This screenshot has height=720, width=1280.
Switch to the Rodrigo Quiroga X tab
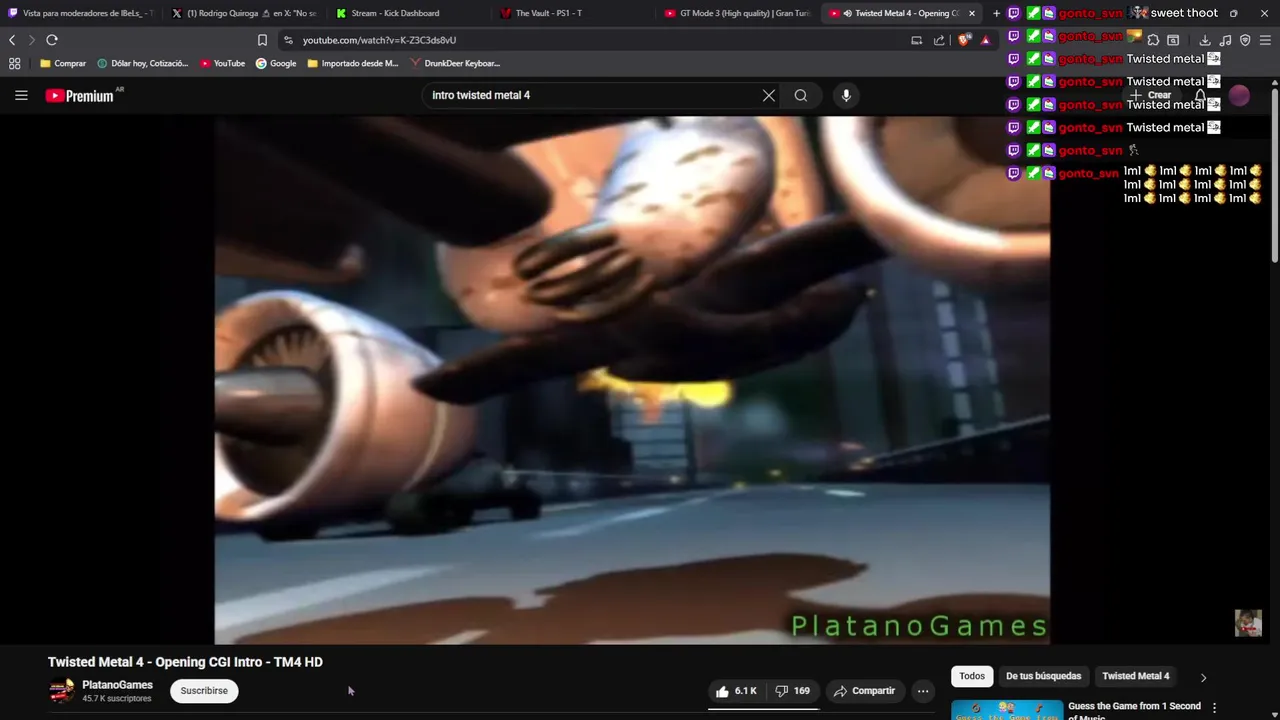244,13
